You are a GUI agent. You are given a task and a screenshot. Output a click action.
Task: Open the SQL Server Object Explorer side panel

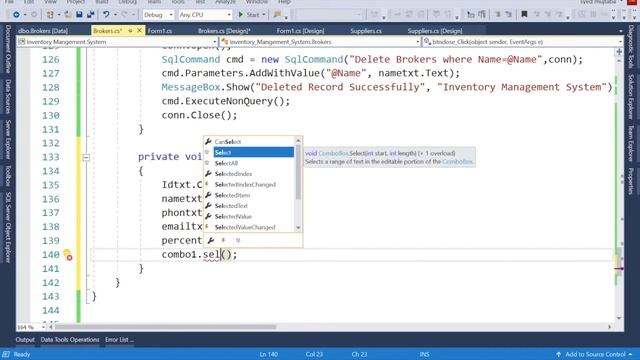click(8, 227)
